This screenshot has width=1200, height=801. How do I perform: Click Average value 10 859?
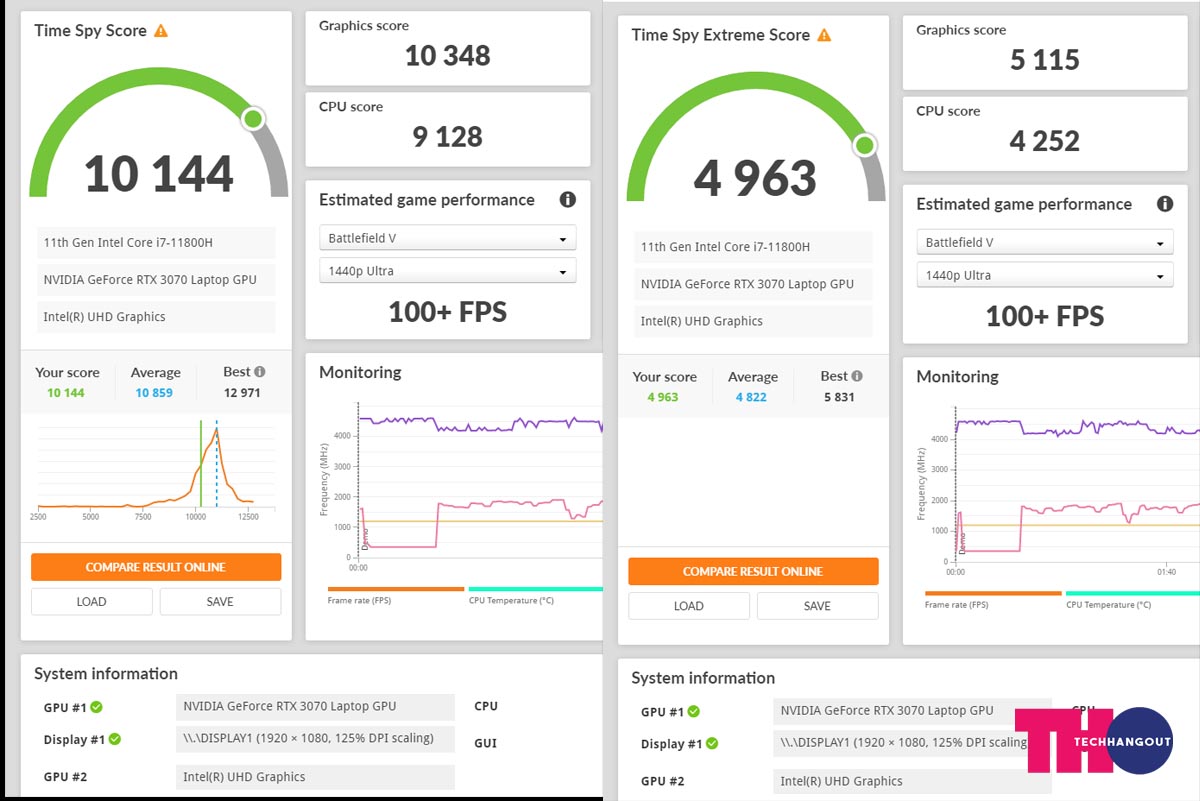pos(155,393)
